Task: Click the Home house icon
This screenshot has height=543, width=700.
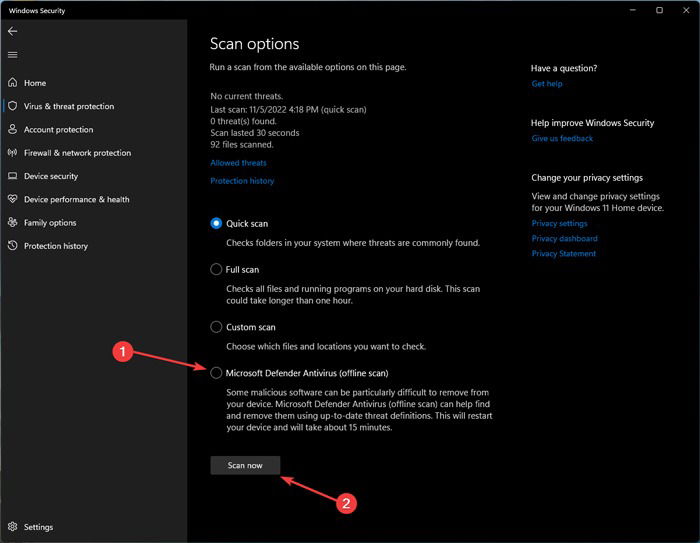Action: (12, 83)
